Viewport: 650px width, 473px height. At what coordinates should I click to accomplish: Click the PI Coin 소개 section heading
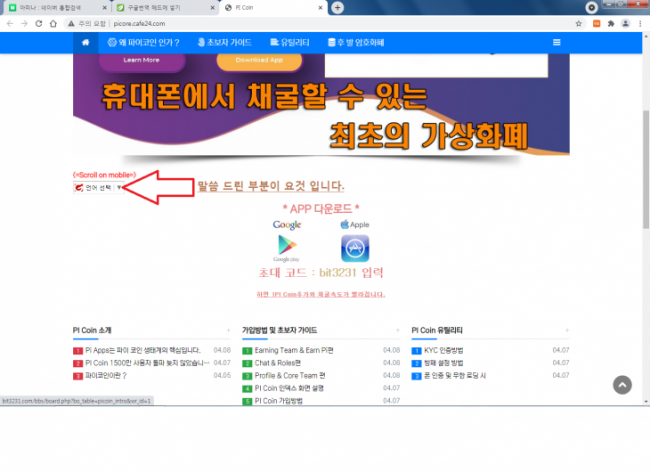92,330
